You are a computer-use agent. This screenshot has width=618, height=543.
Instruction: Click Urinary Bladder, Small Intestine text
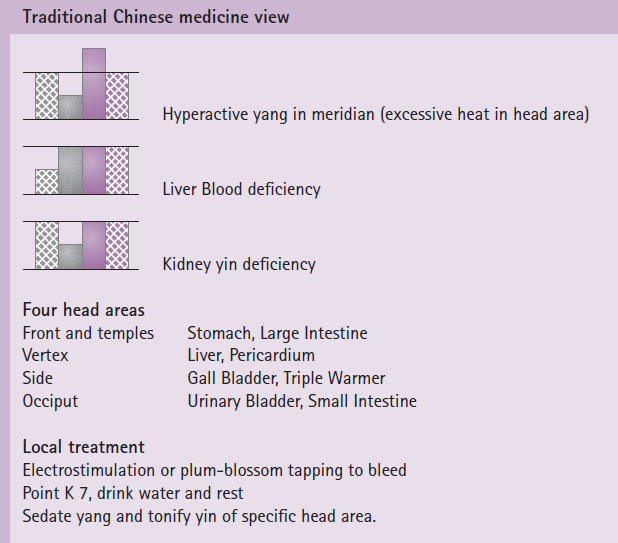(x=302, y=401)
